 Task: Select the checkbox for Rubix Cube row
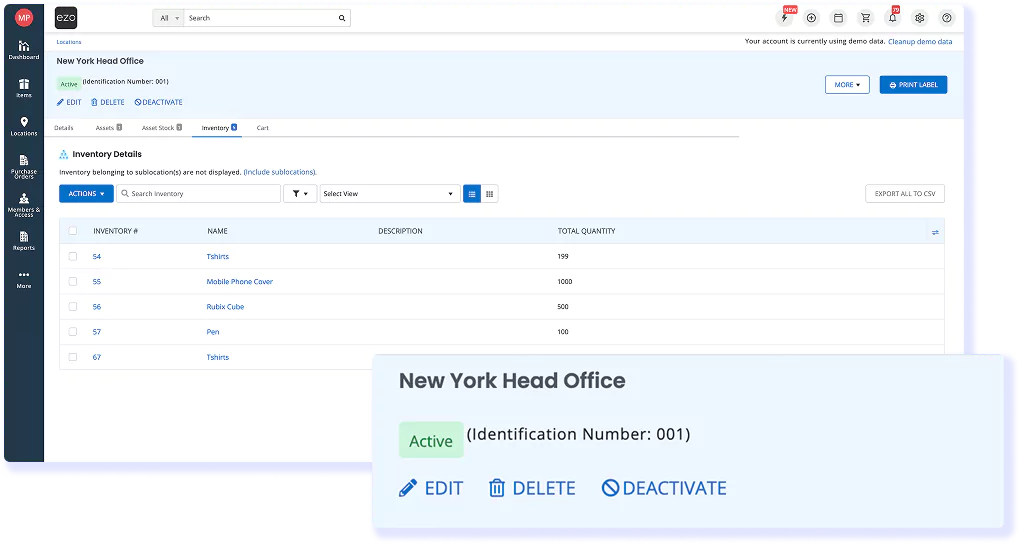pos(72,307)
